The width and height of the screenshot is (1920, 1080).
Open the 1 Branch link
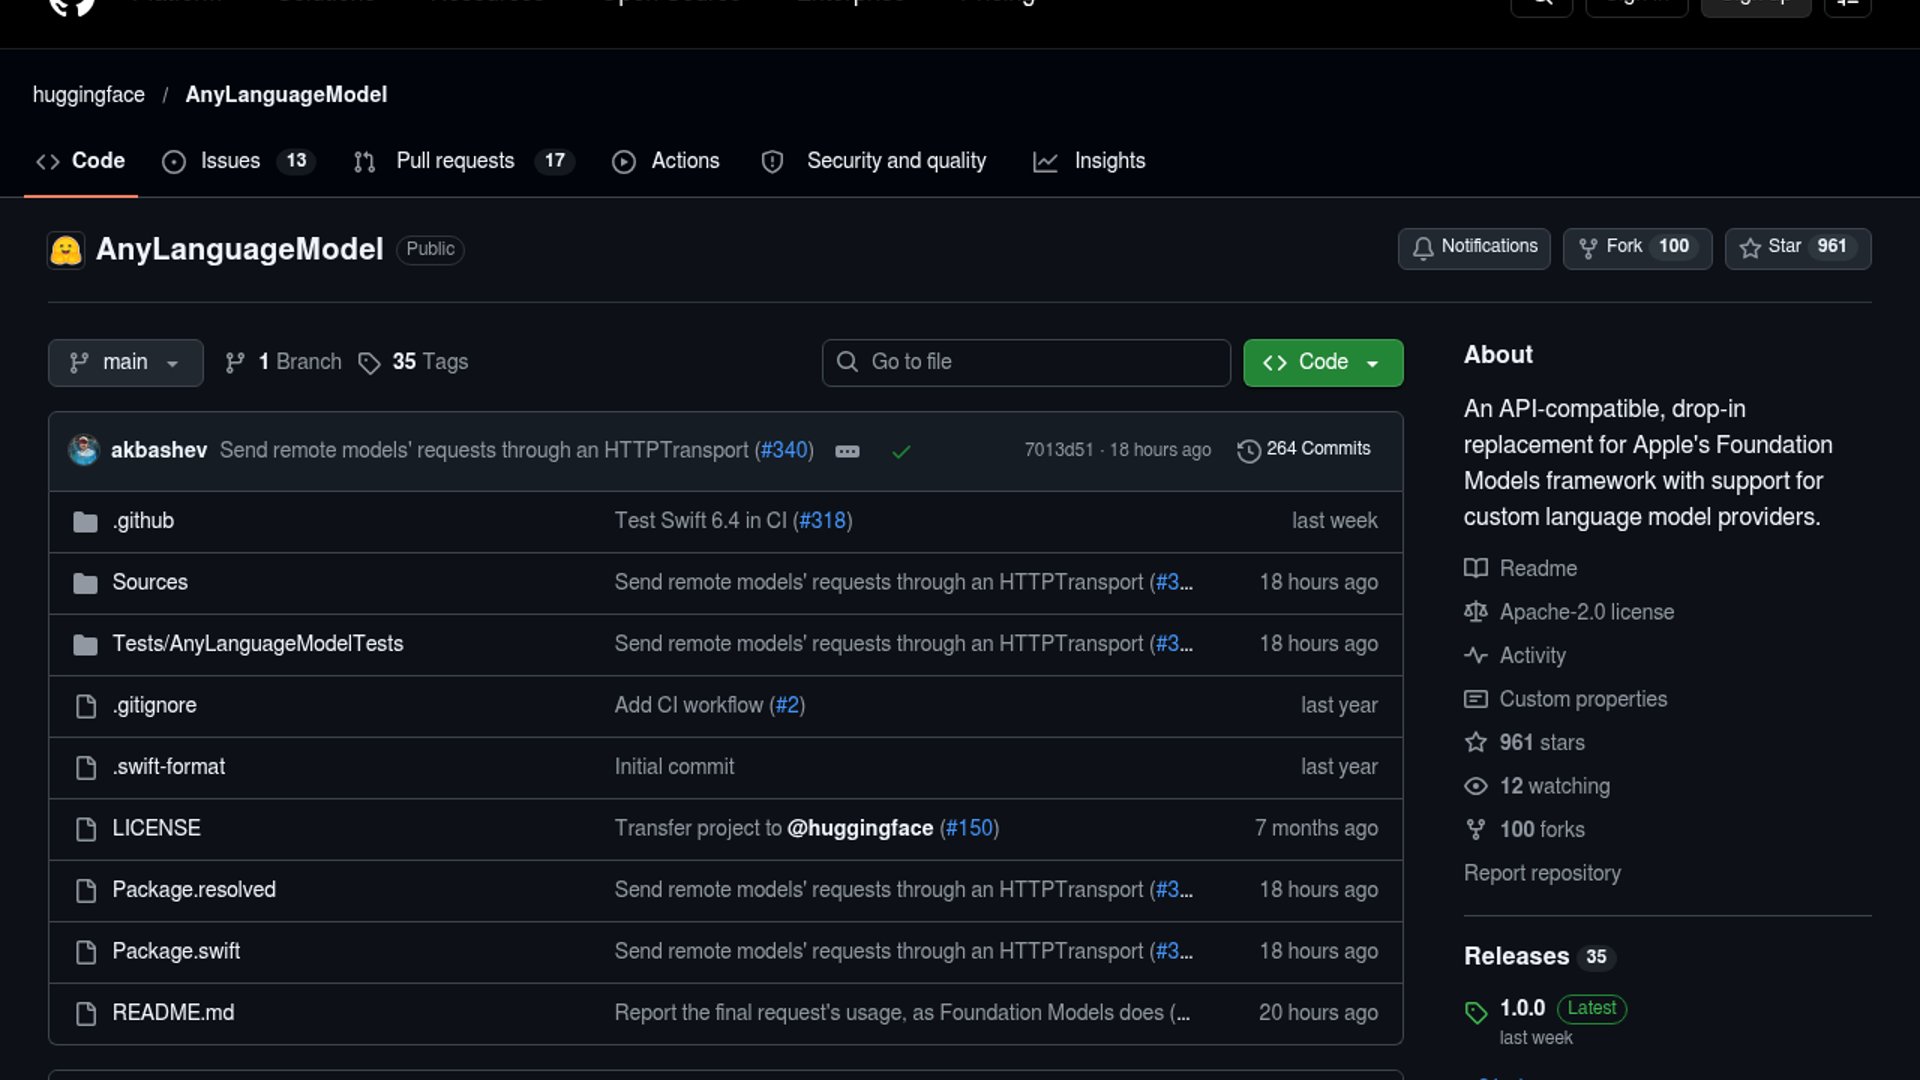tap(284, 362)
